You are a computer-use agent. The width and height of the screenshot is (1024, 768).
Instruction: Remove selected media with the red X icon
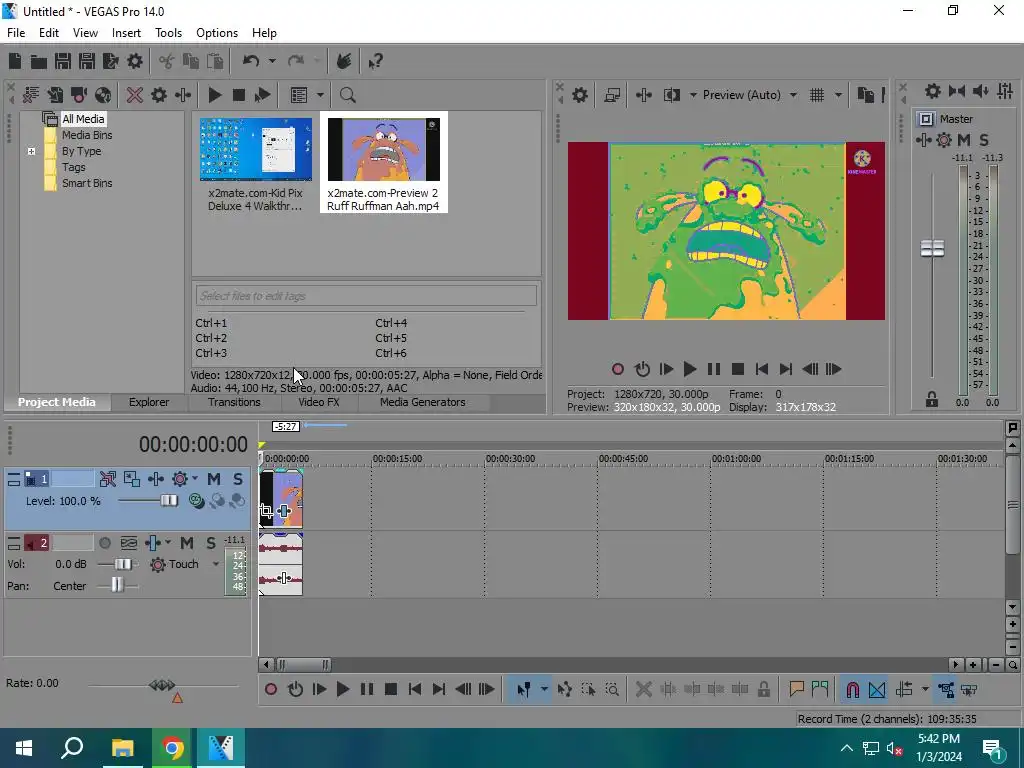click(135, 95)
